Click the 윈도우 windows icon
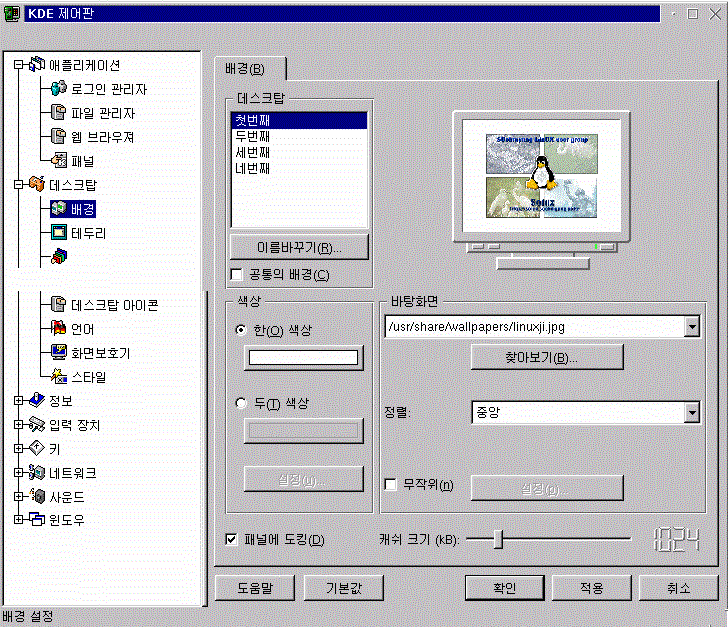Viewport: 728px width, 627px height. pyautogui.click(x=37, y=519)
